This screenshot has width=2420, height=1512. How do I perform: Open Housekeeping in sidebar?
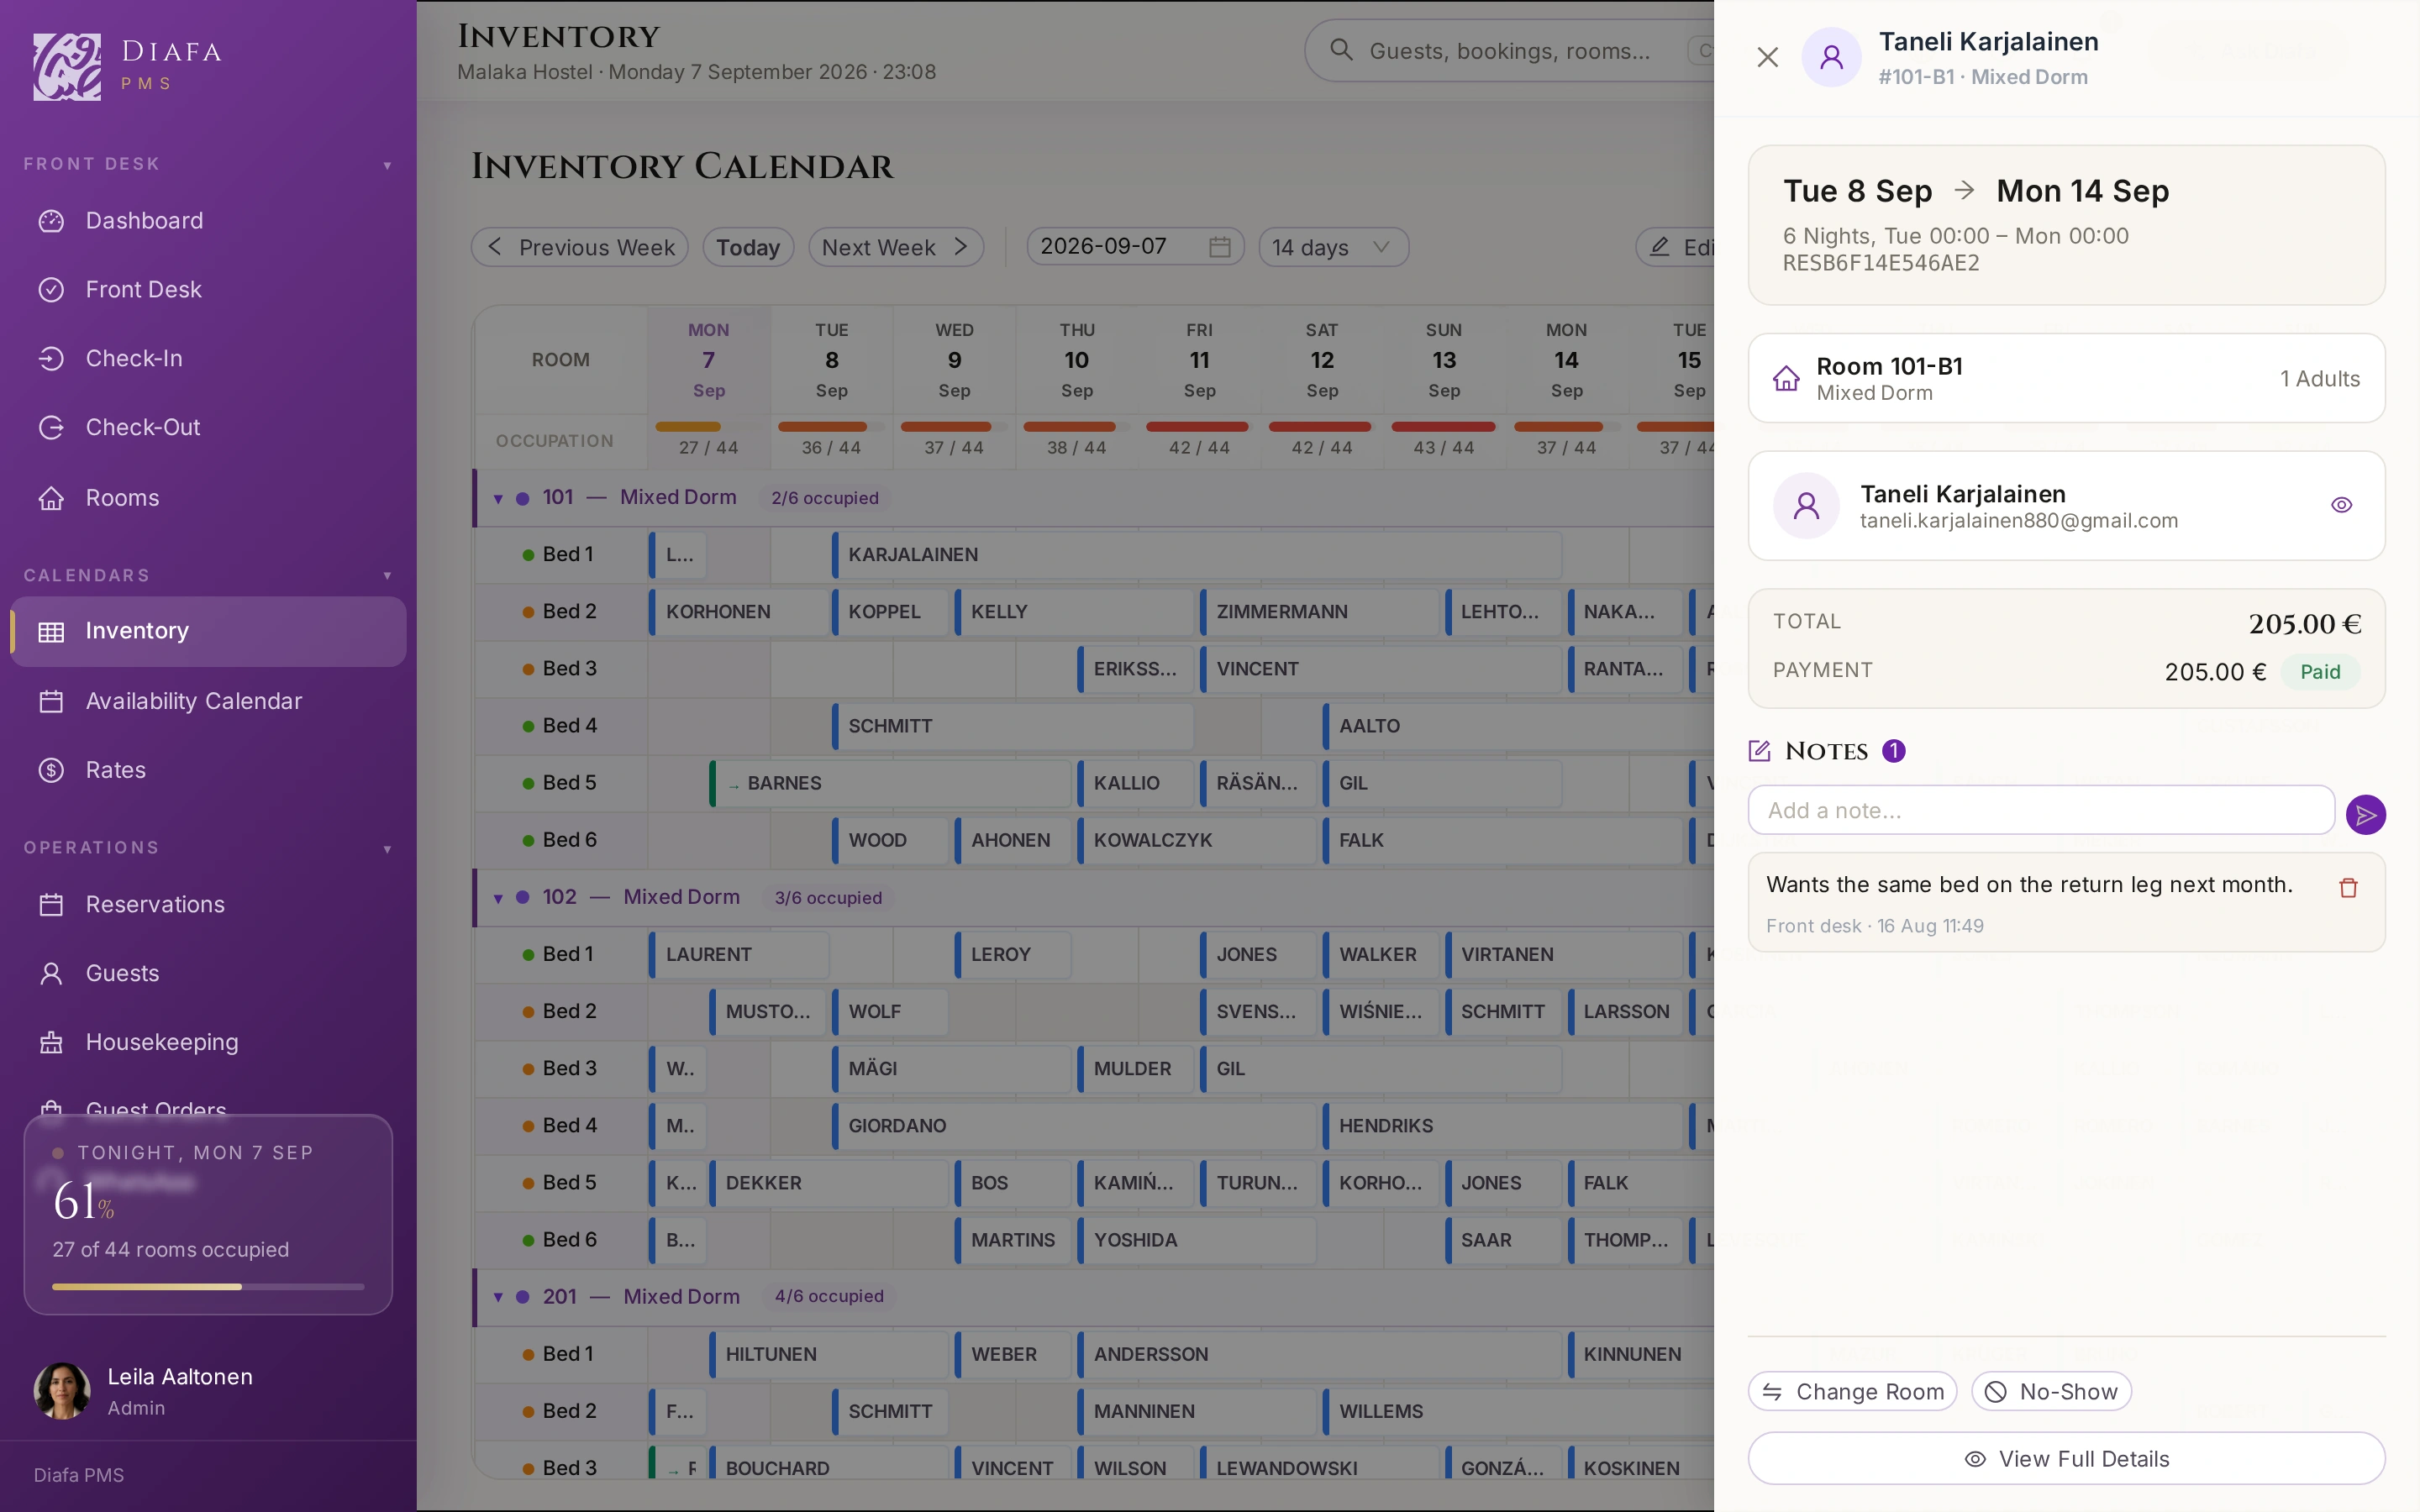(208, 1043)
